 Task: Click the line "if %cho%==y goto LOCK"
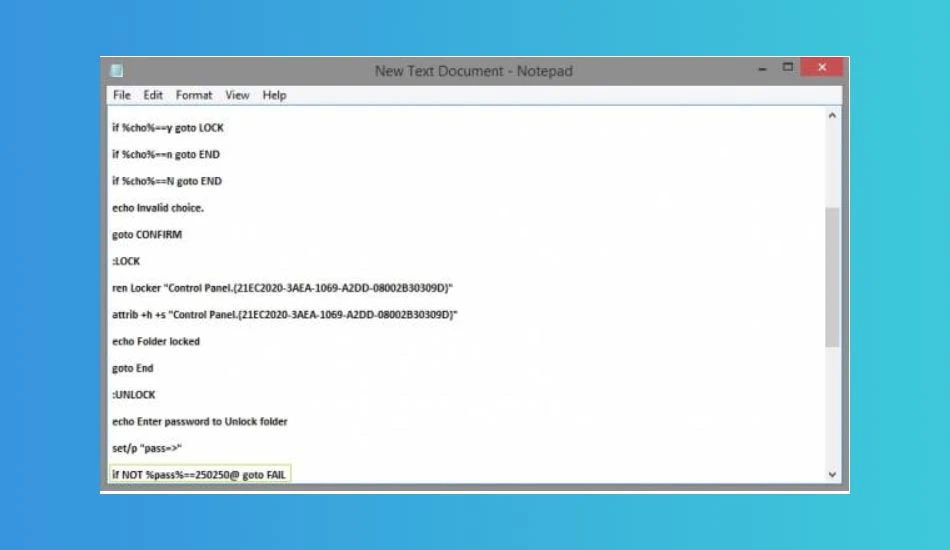[168, 128]
